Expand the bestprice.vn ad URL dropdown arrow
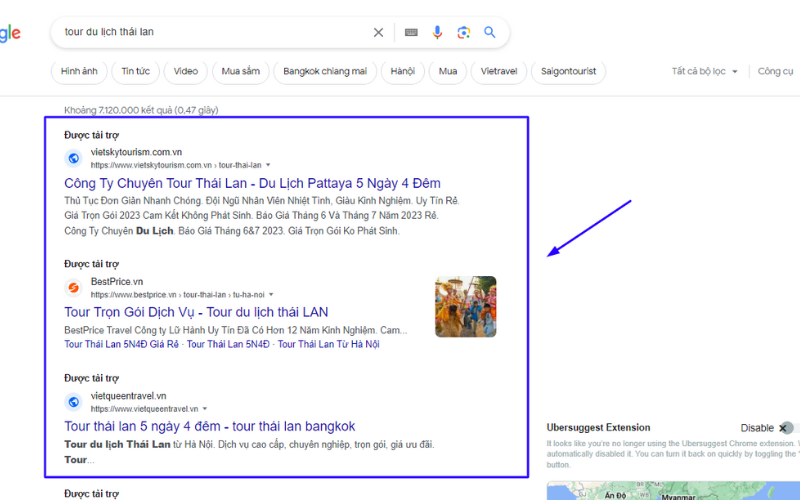The image size is (800, 500). coord(271,294)
